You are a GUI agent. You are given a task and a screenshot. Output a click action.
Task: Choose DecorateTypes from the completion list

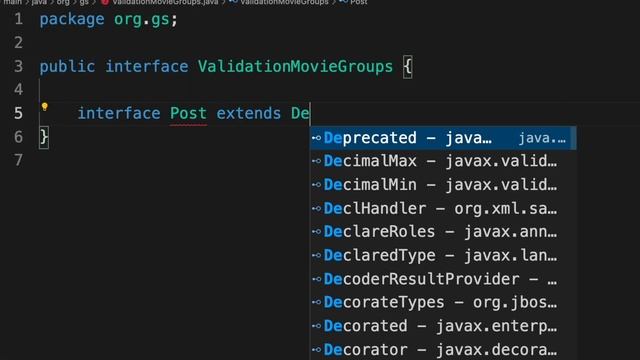click(x=443, y=302)
